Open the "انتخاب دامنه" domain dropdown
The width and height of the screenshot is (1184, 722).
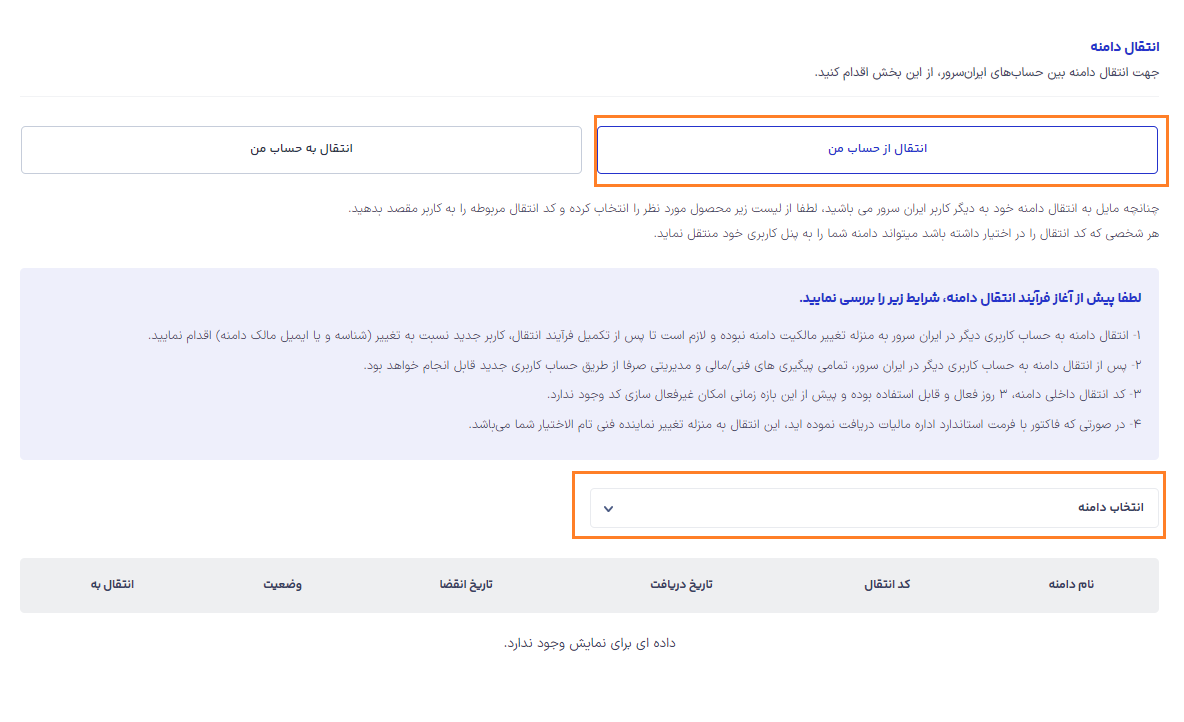tap(874, 507)
